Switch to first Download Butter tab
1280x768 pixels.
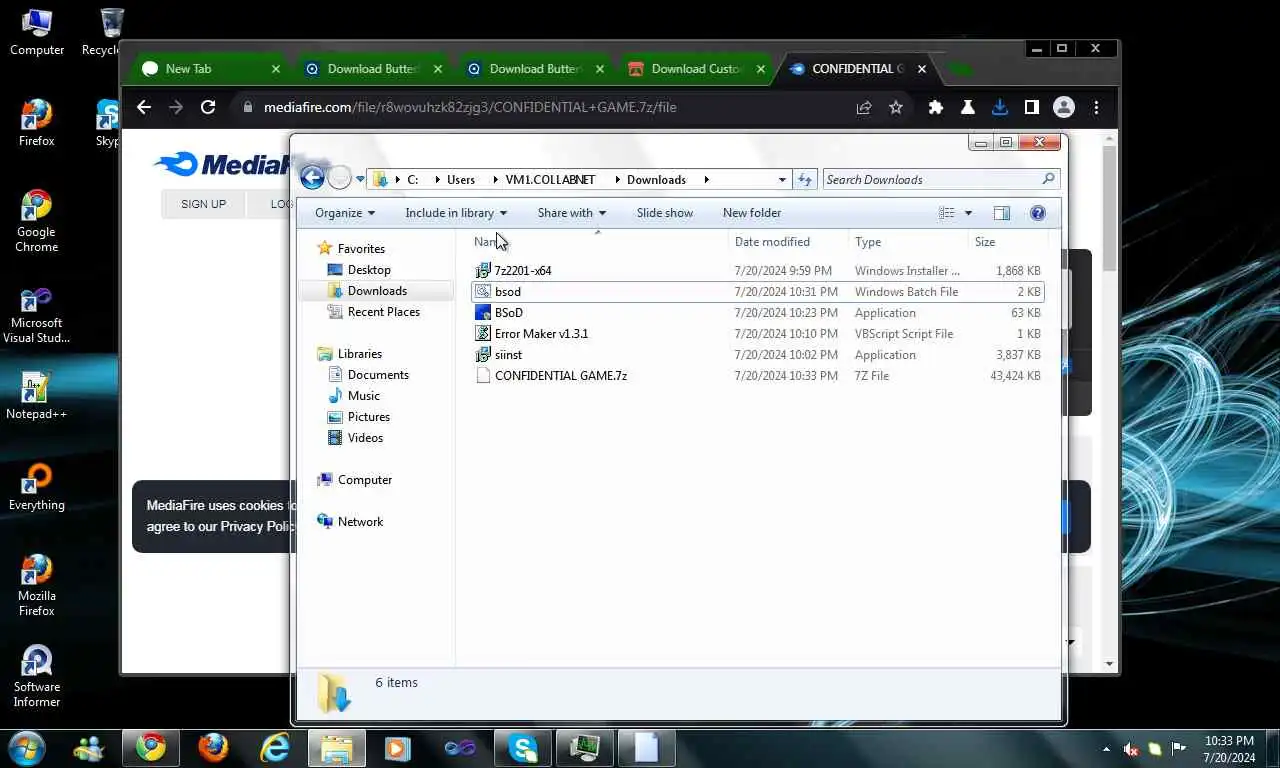(x=372, y=69)
